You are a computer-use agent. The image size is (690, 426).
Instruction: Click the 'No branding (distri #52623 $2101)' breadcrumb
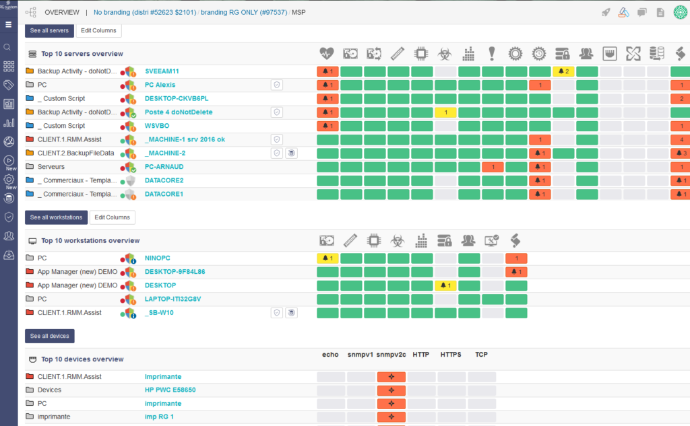[x=148, y=12]
